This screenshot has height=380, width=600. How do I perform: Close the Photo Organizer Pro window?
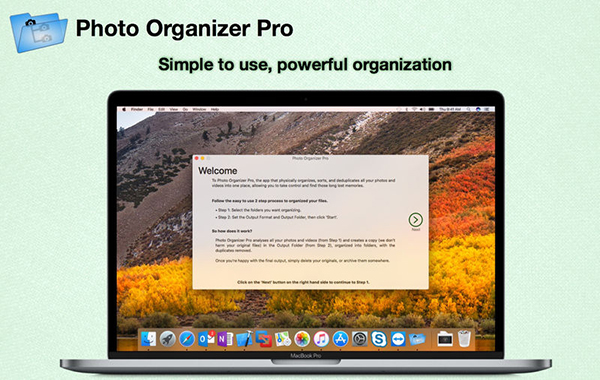pos(197,158)
